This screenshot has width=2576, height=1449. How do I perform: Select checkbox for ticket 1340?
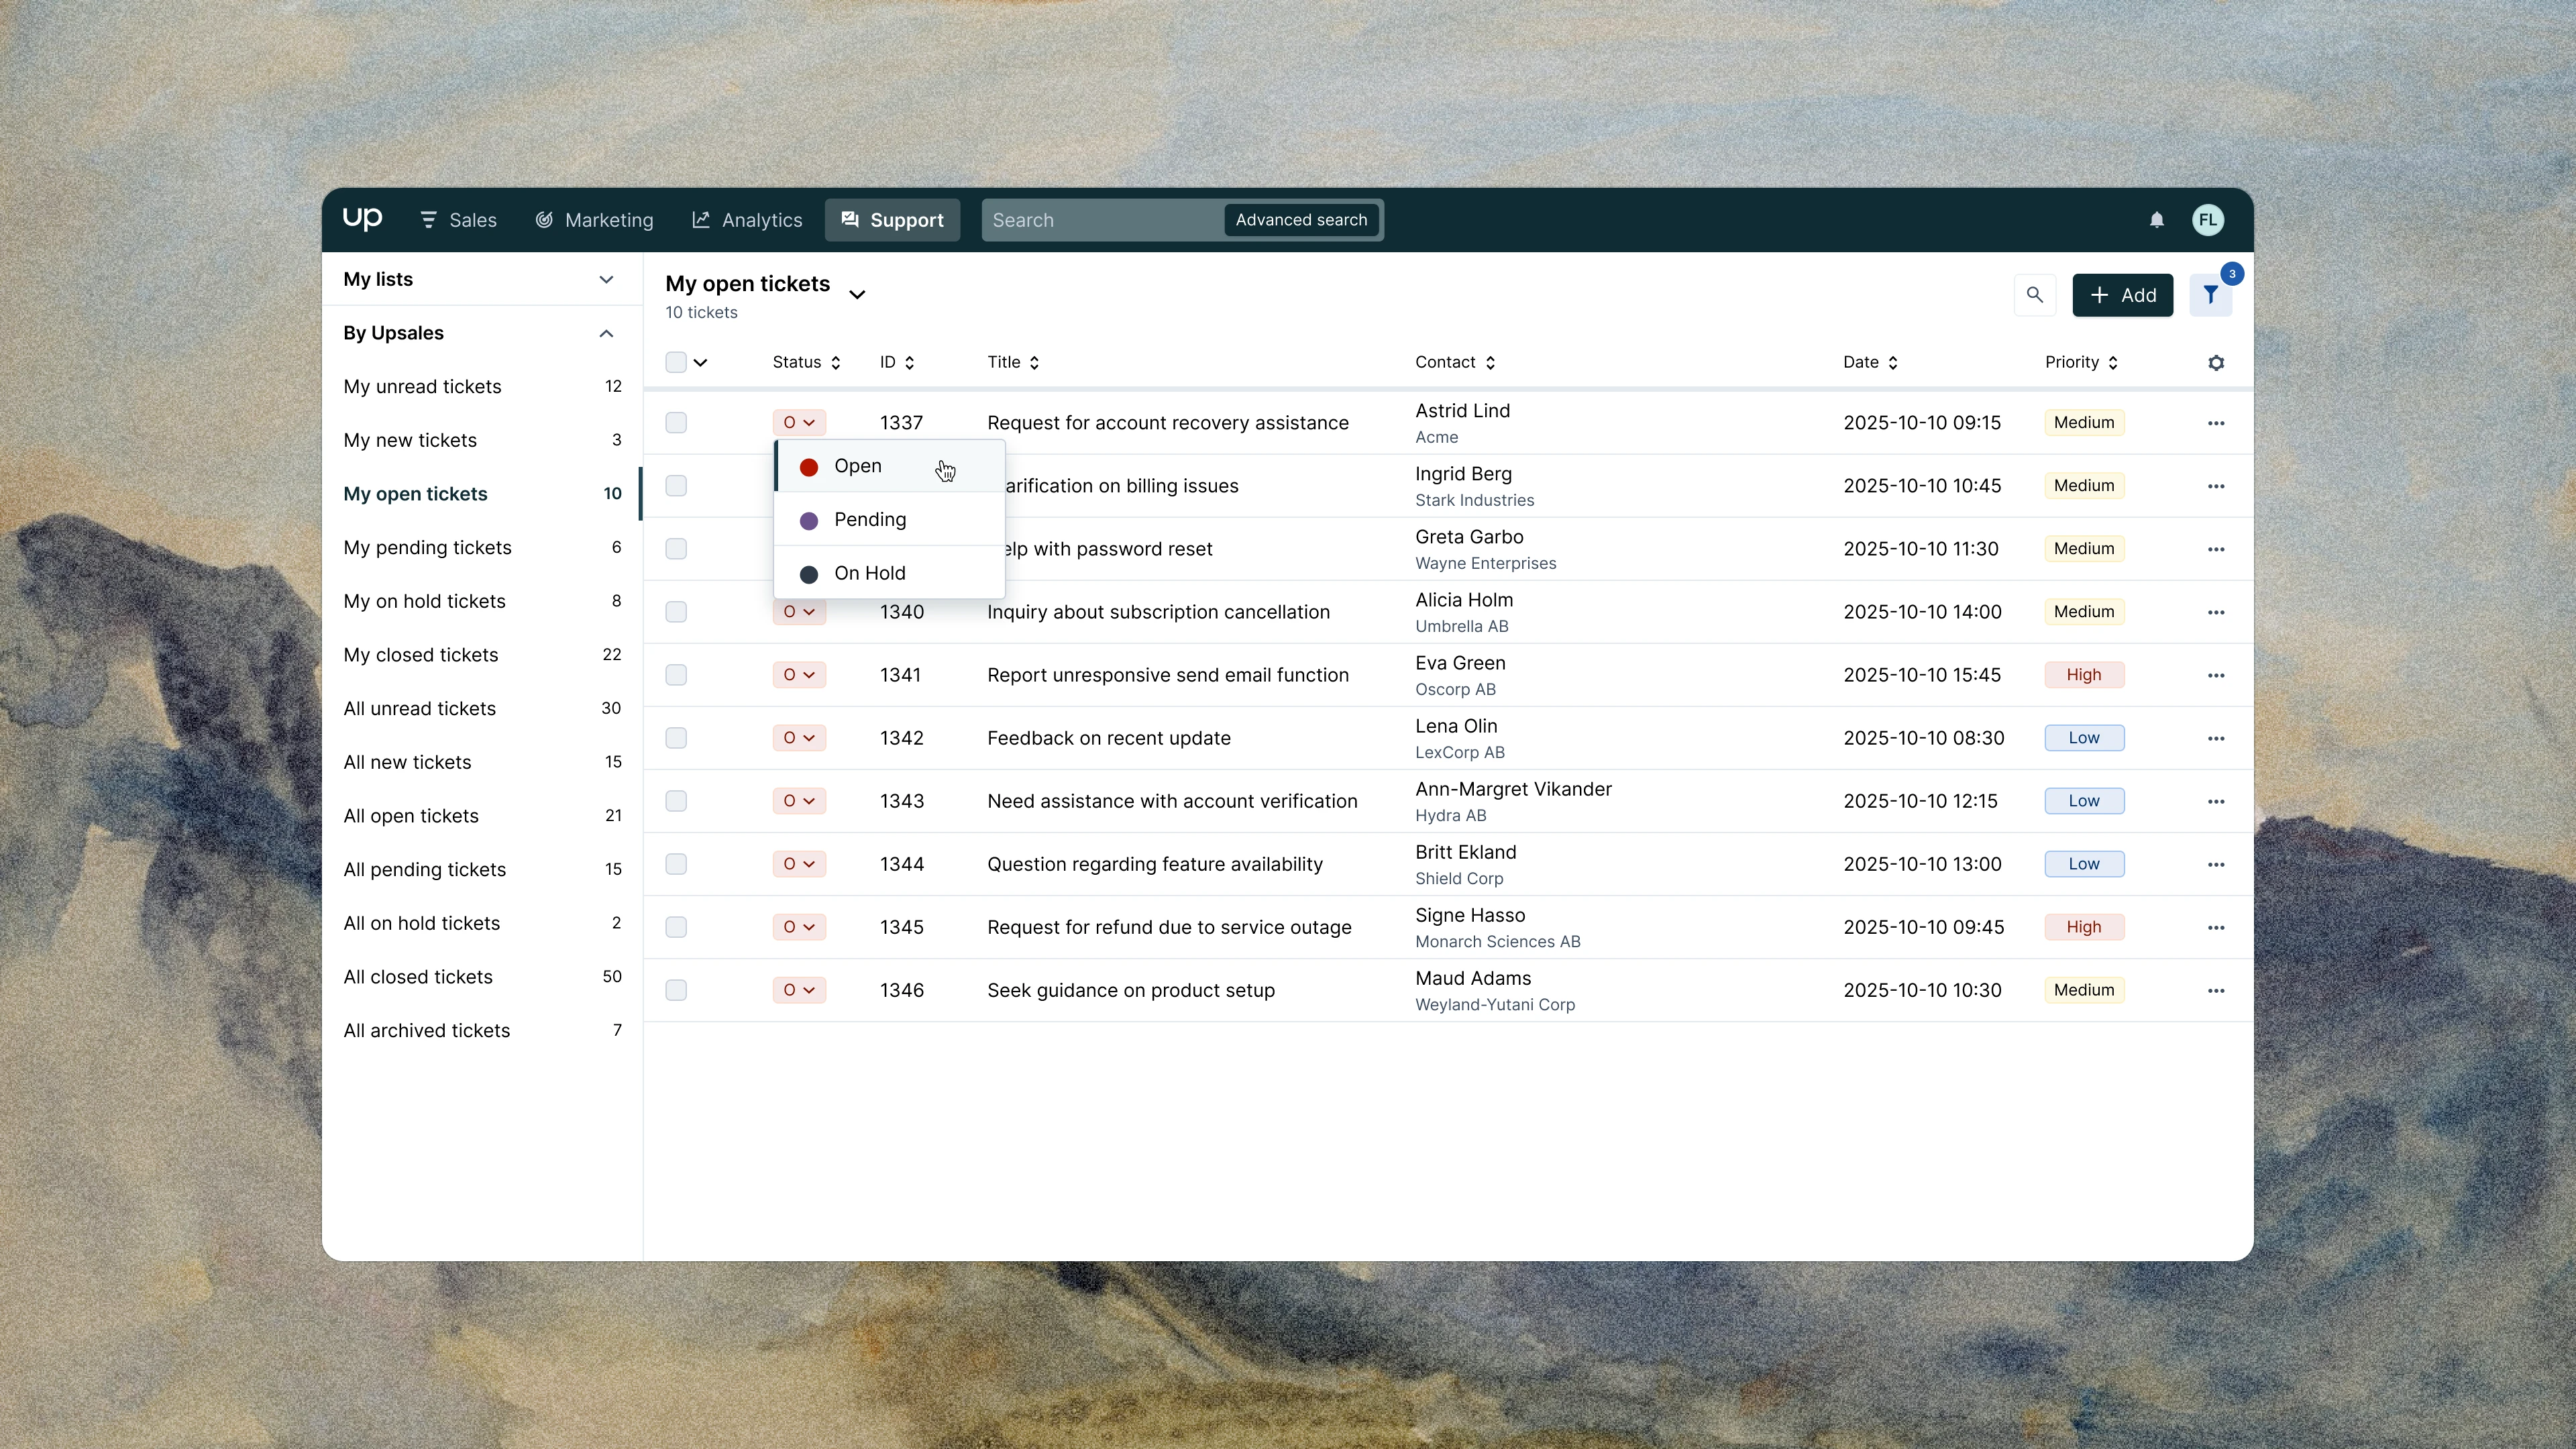(x=676, y=612)
